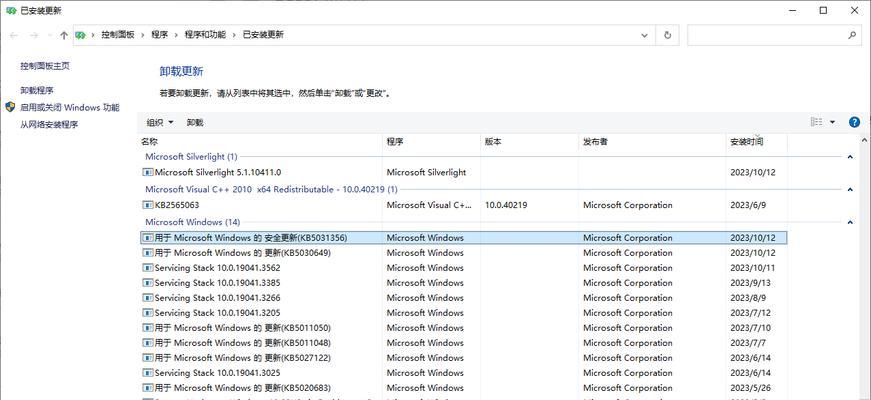Click 程序和功能 in breadcrumb
The image size is (871, 400).
[206, 35]
